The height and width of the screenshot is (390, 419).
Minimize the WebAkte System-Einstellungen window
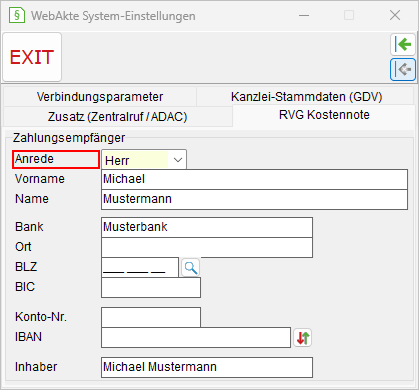(x=304, y=15)
